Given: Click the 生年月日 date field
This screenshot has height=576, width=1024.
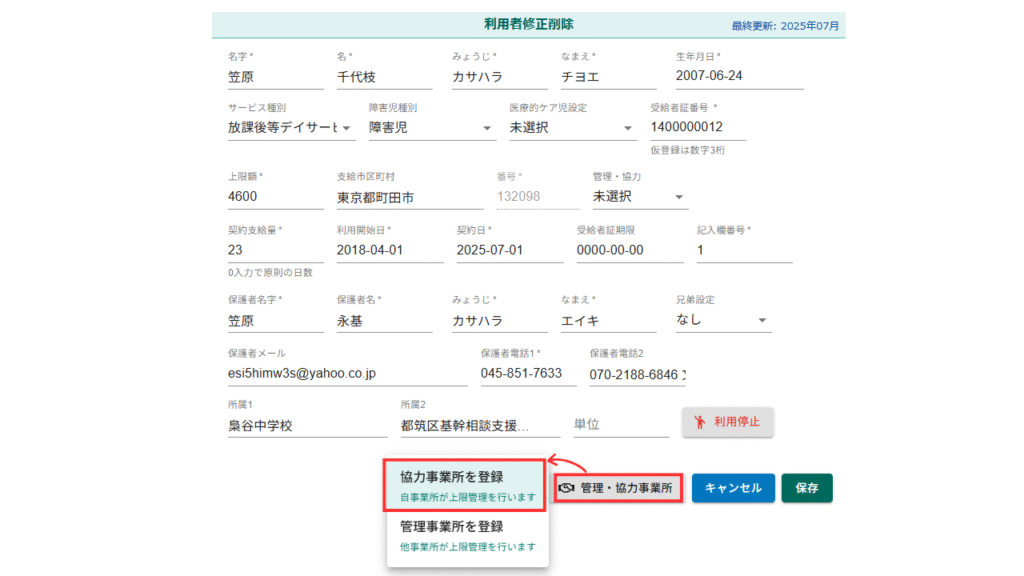Looking at the screenshot, I should (739, 76).
